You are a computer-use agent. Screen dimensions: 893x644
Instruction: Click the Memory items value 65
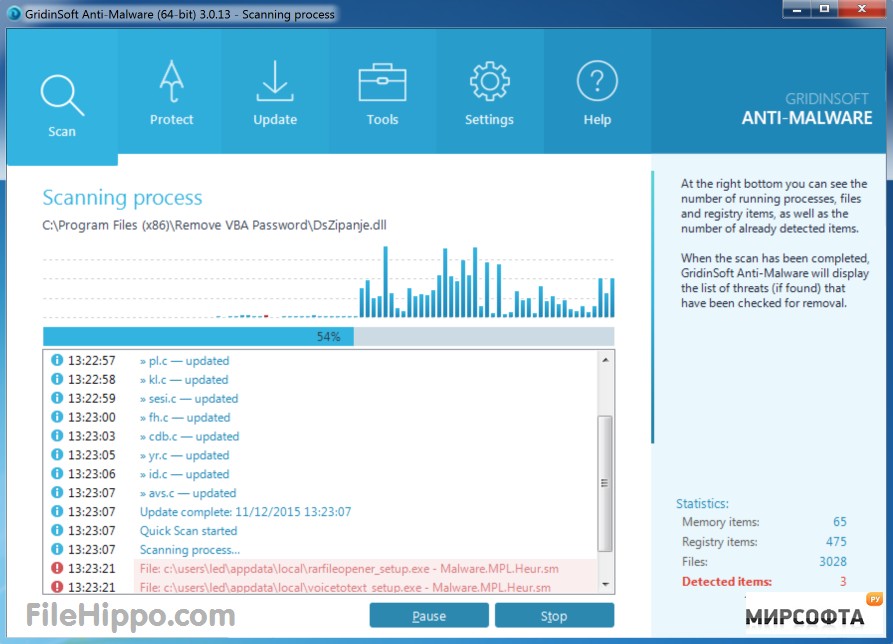839,522
